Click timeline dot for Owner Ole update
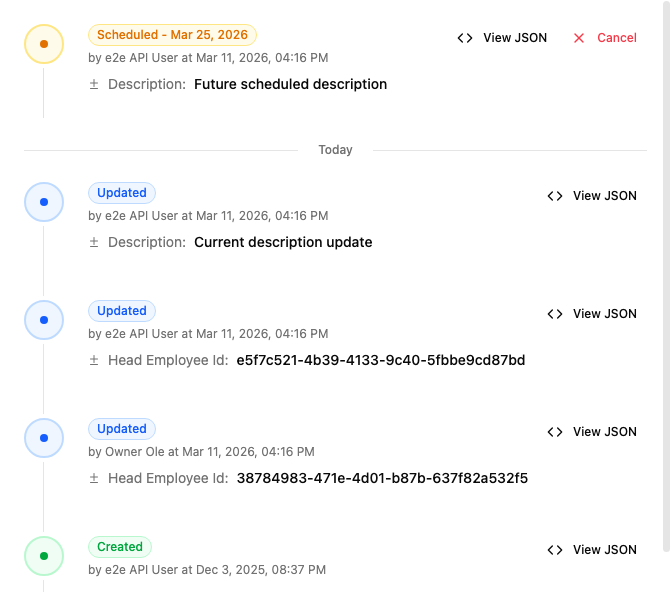Image resolution: width=671 pixels, height=592 pixels. 44,438
